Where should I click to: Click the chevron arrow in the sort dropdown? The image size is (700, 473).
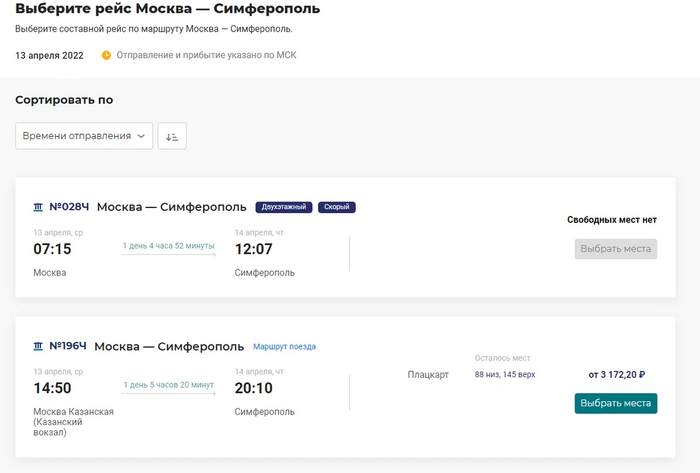[141, 136]
